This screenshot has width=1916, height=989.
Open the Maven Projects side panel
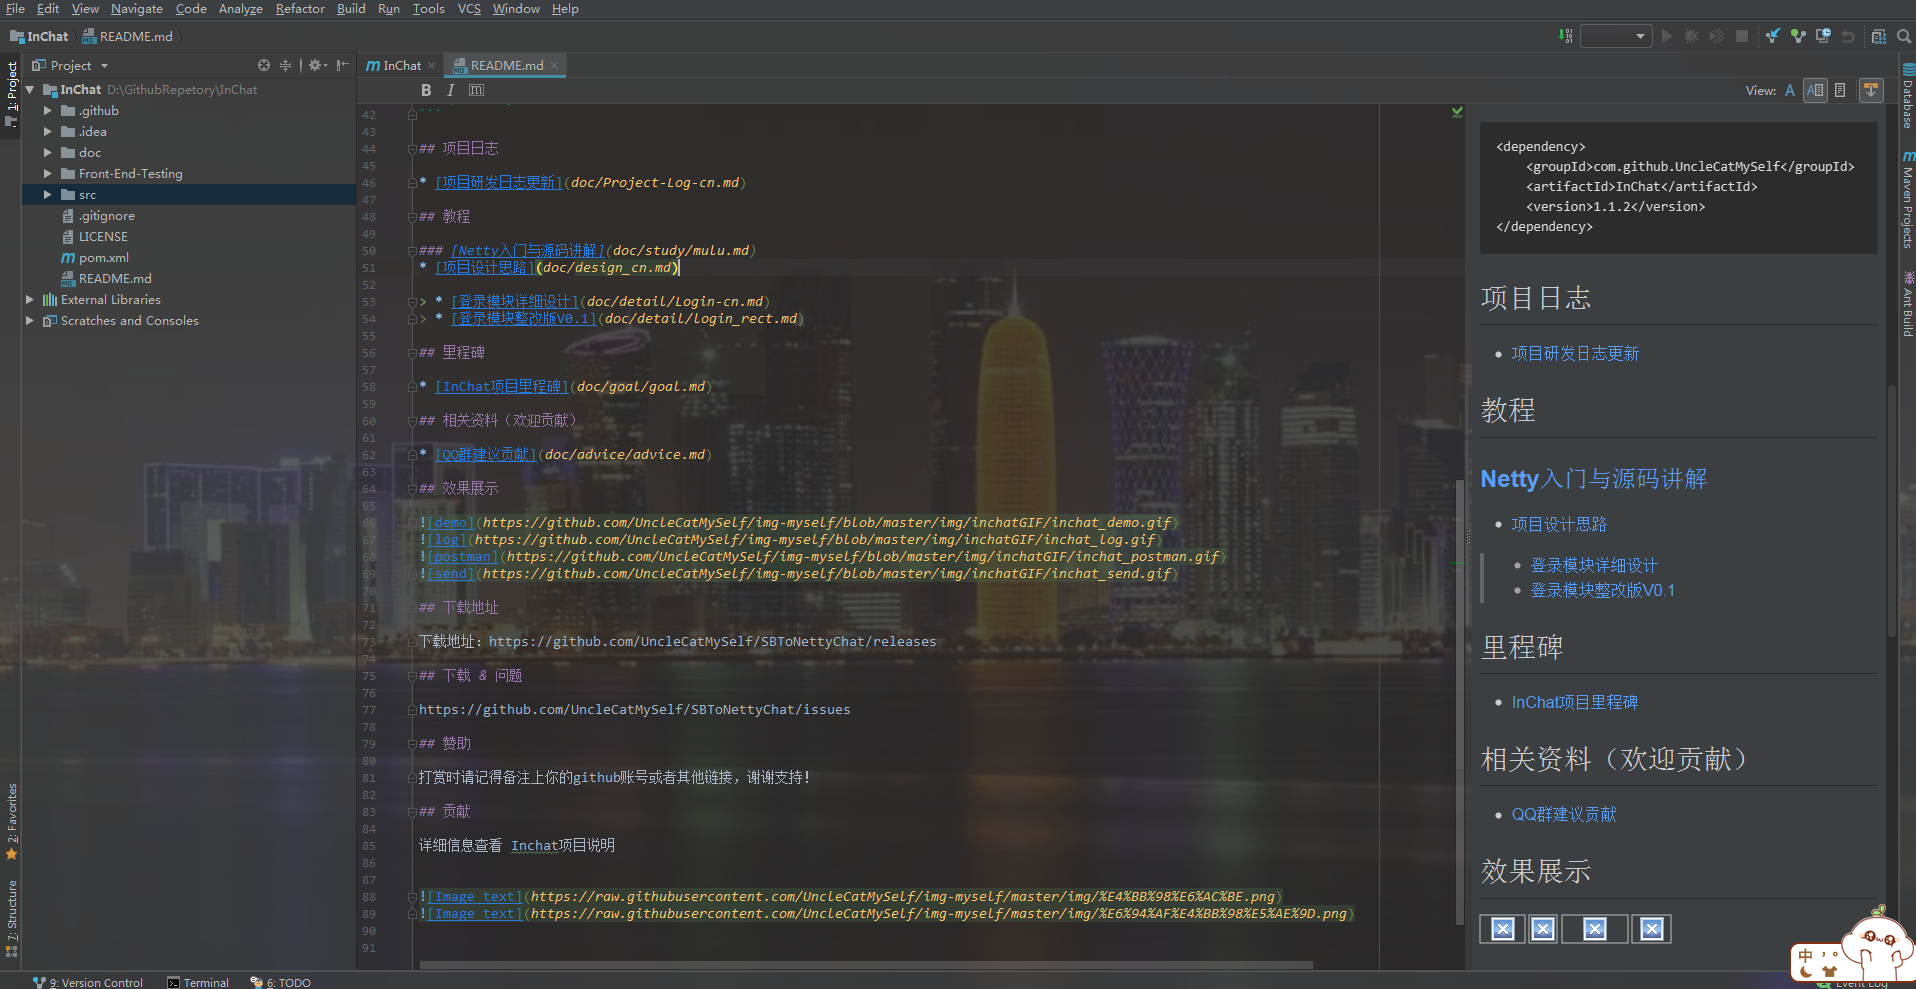coord(1907,200)
